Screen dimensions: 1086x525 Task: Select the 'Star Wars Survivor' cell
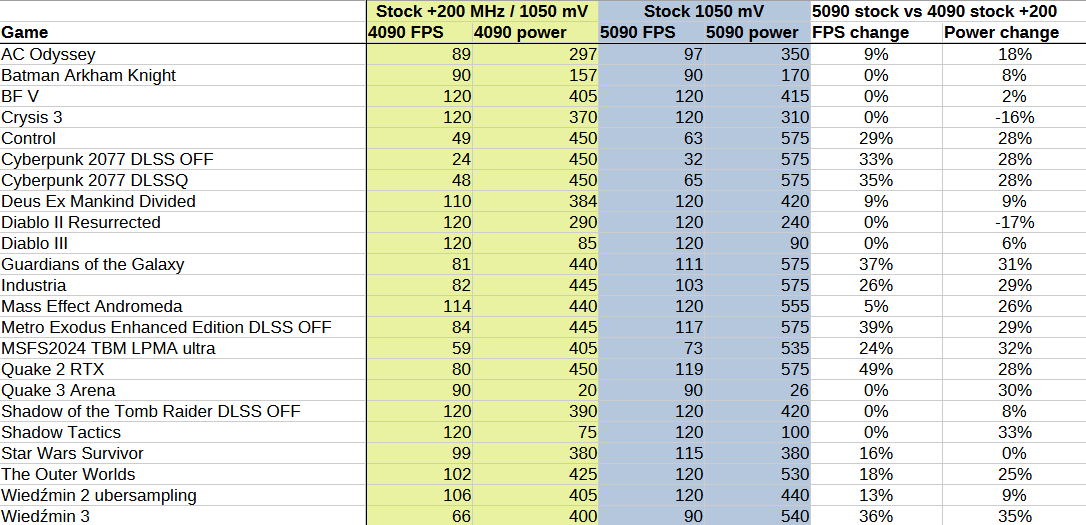tap(183, 453)
